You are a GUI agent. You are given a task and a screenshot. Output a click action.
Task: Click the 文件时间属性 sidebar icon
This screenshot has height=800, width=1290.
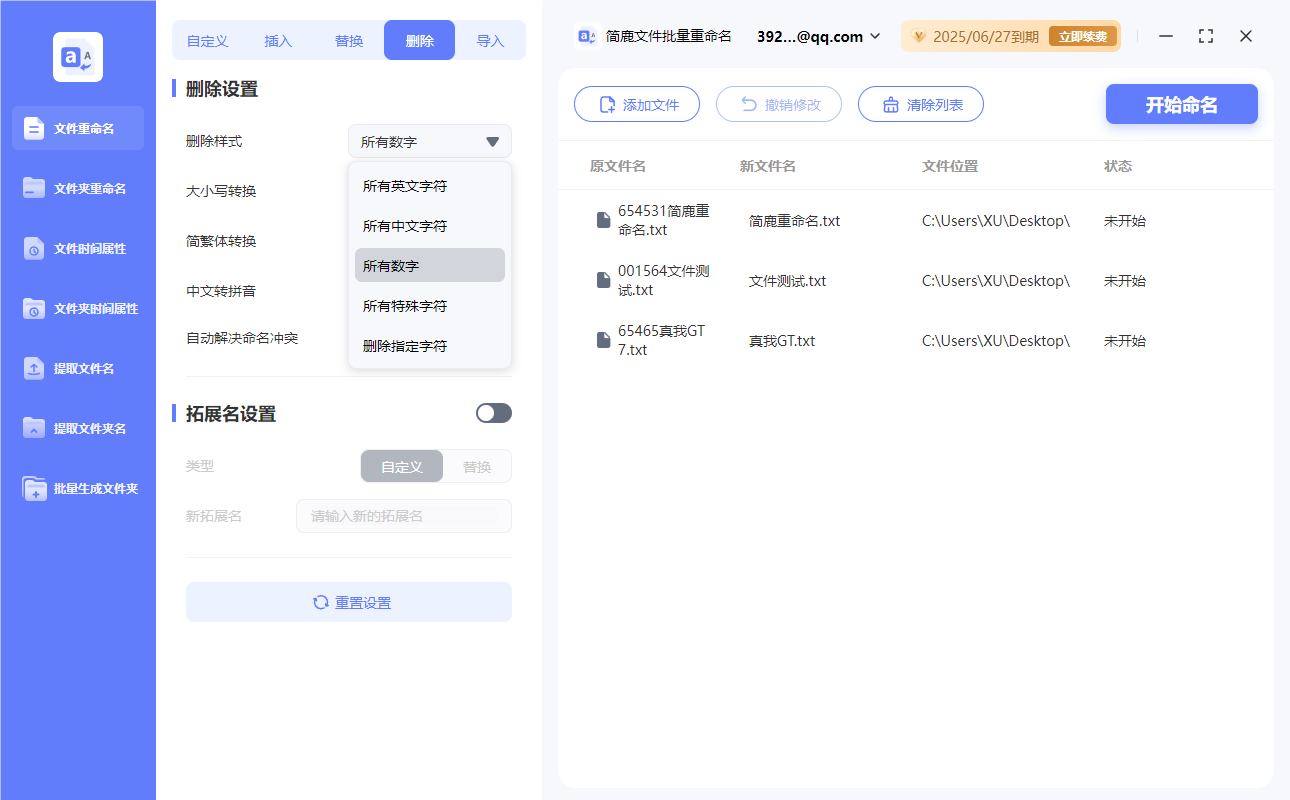tap(77, 248)
